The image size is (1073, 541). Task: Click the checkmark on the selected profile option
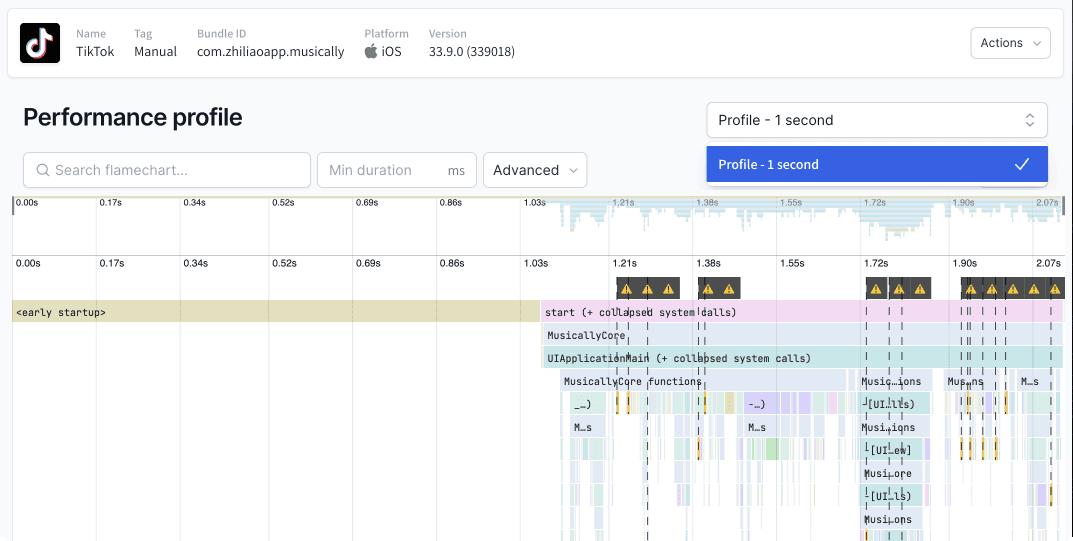[x=1021, y=165]
